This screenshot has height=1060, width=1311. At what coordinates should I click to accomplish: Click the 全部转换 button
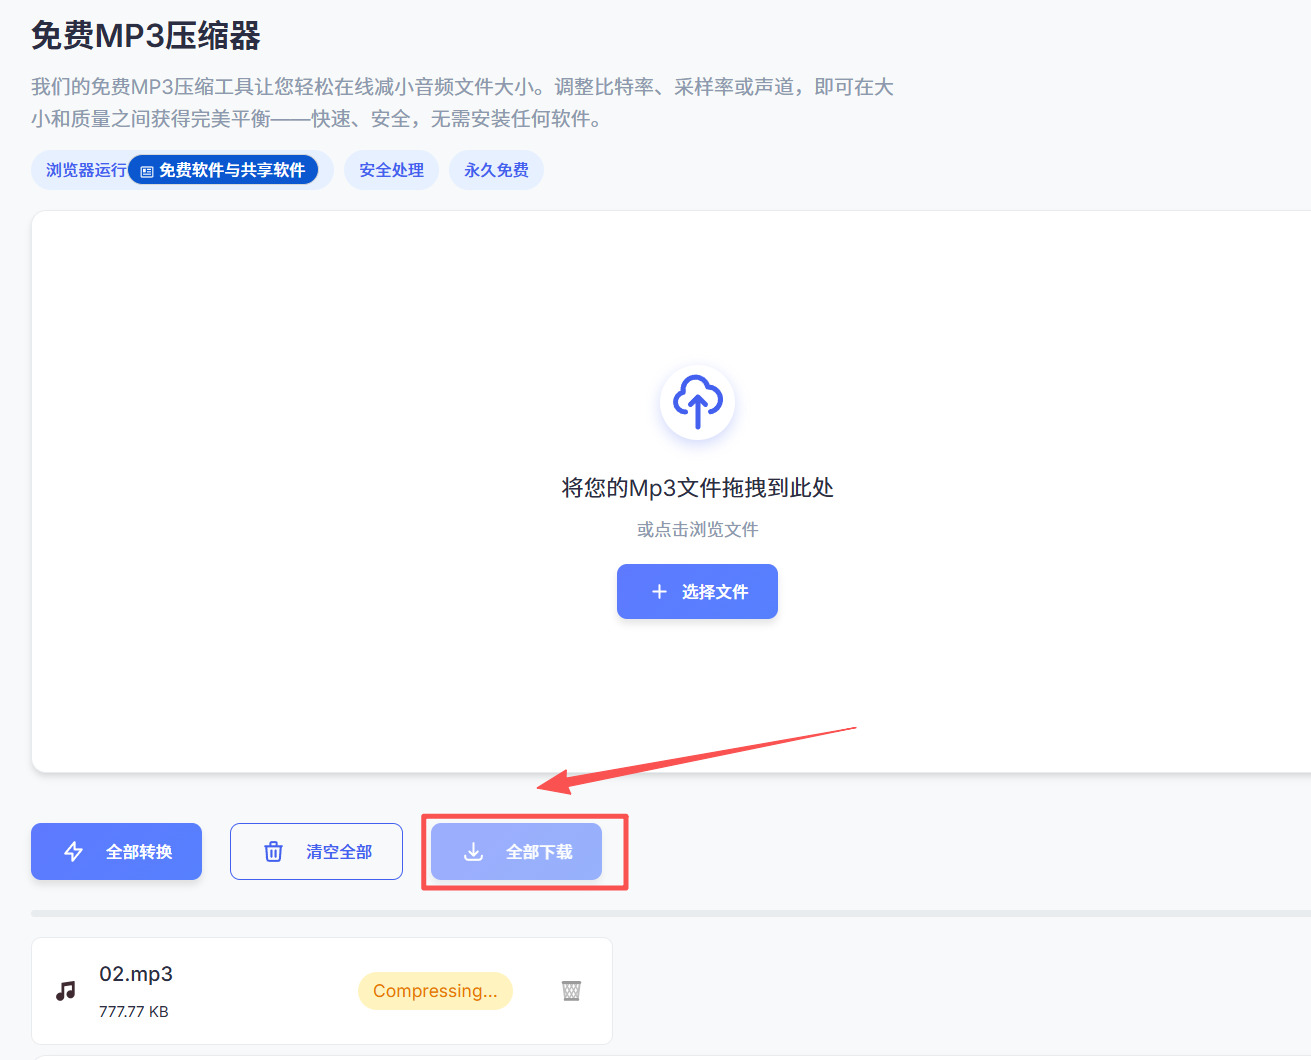coord(116,852)
